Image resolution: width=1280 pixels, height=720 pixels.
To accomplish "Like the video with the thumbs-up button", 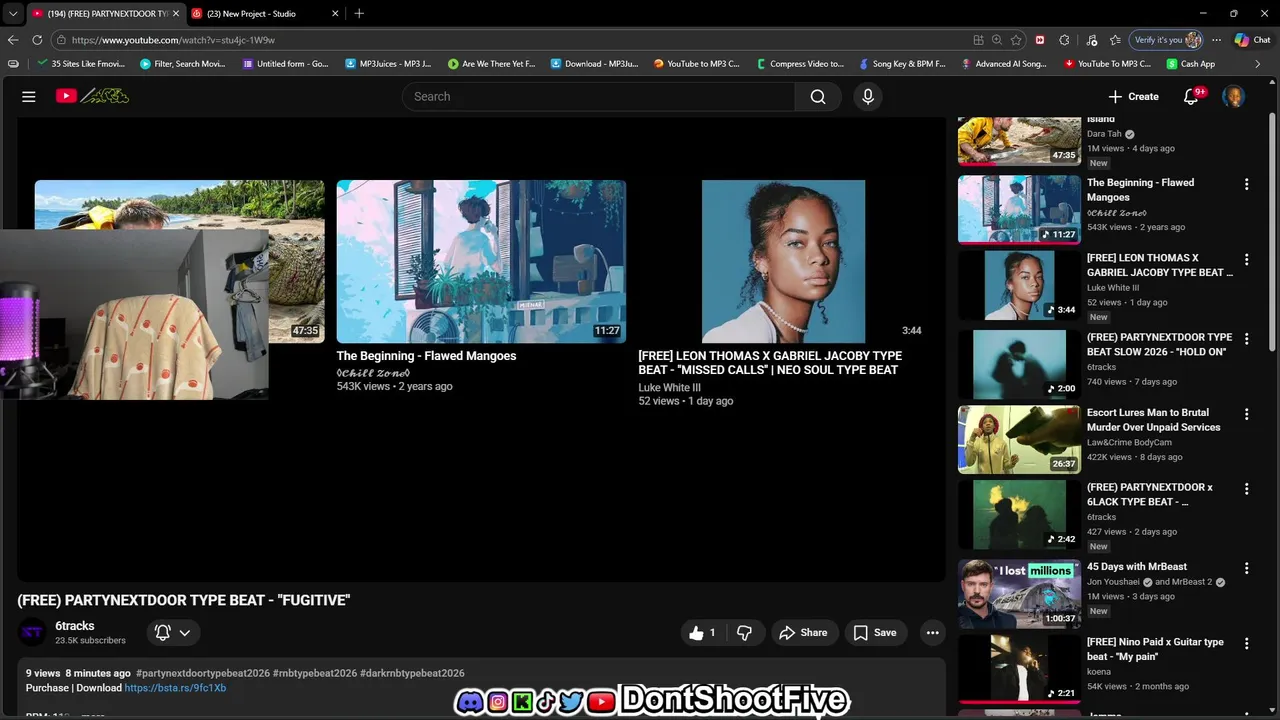I will coord(703,632).
